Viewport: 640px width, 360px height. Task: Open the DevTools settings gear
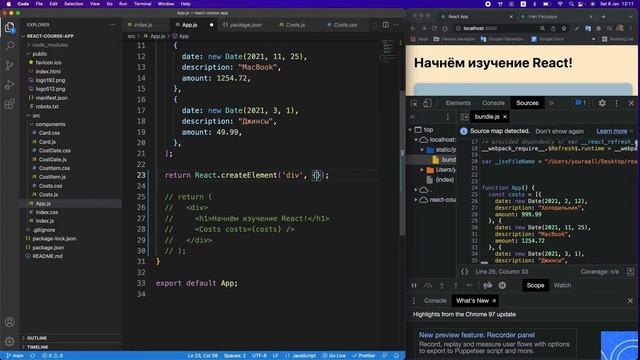[x=602, y=103]
